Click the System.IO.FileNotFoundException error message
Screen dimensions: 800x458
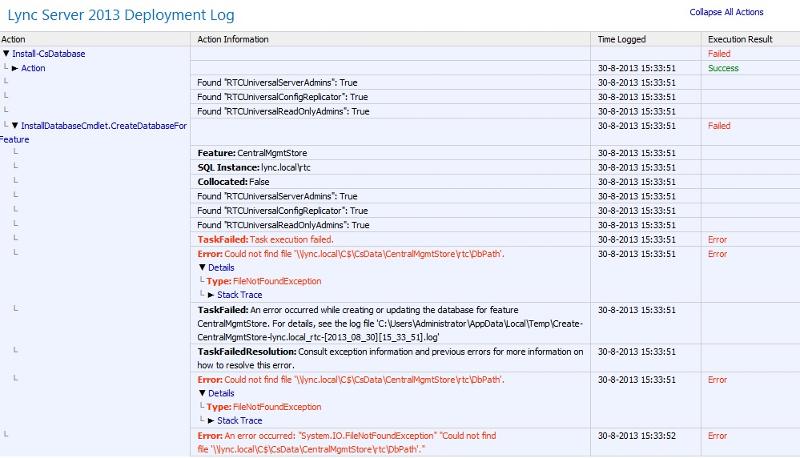[x=347, y=442]
